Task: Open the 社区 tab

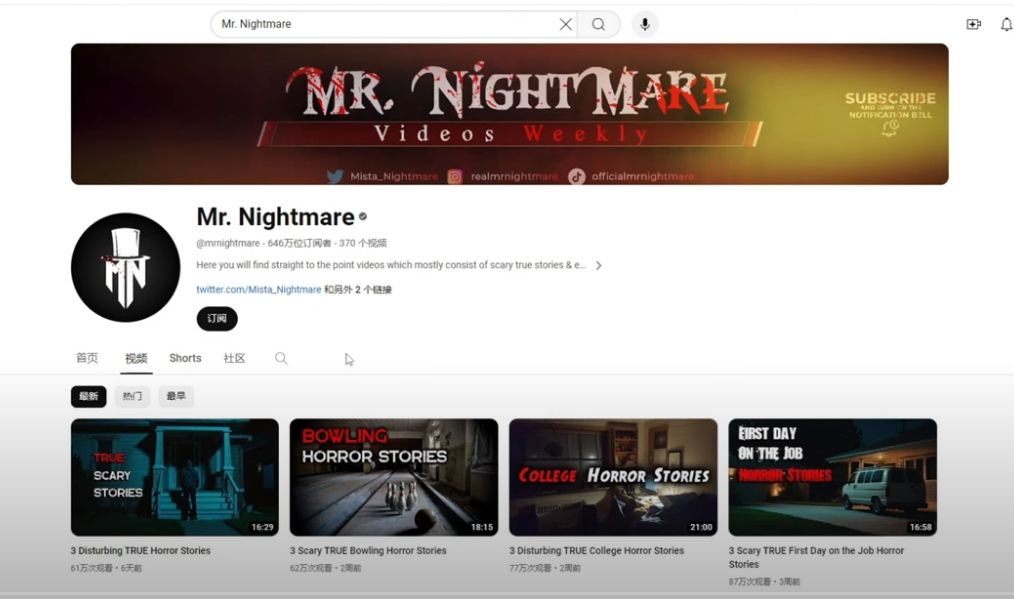Action: tap(234, 358)
